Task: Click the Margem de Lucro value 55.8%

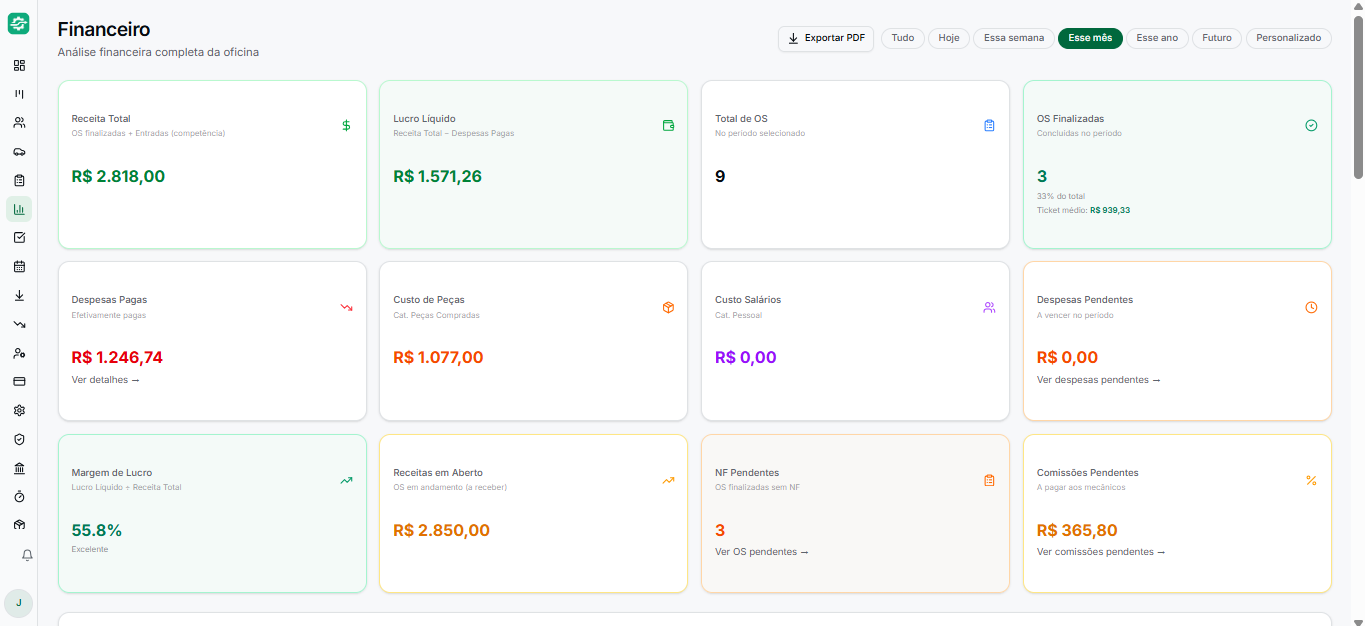Action: [97, 531]
